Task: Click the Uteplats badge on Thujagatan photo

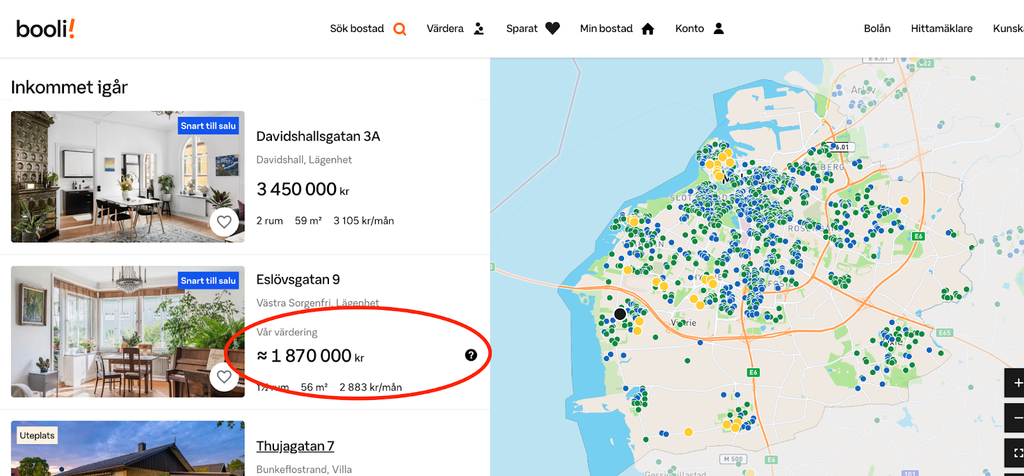Action: 37,436
